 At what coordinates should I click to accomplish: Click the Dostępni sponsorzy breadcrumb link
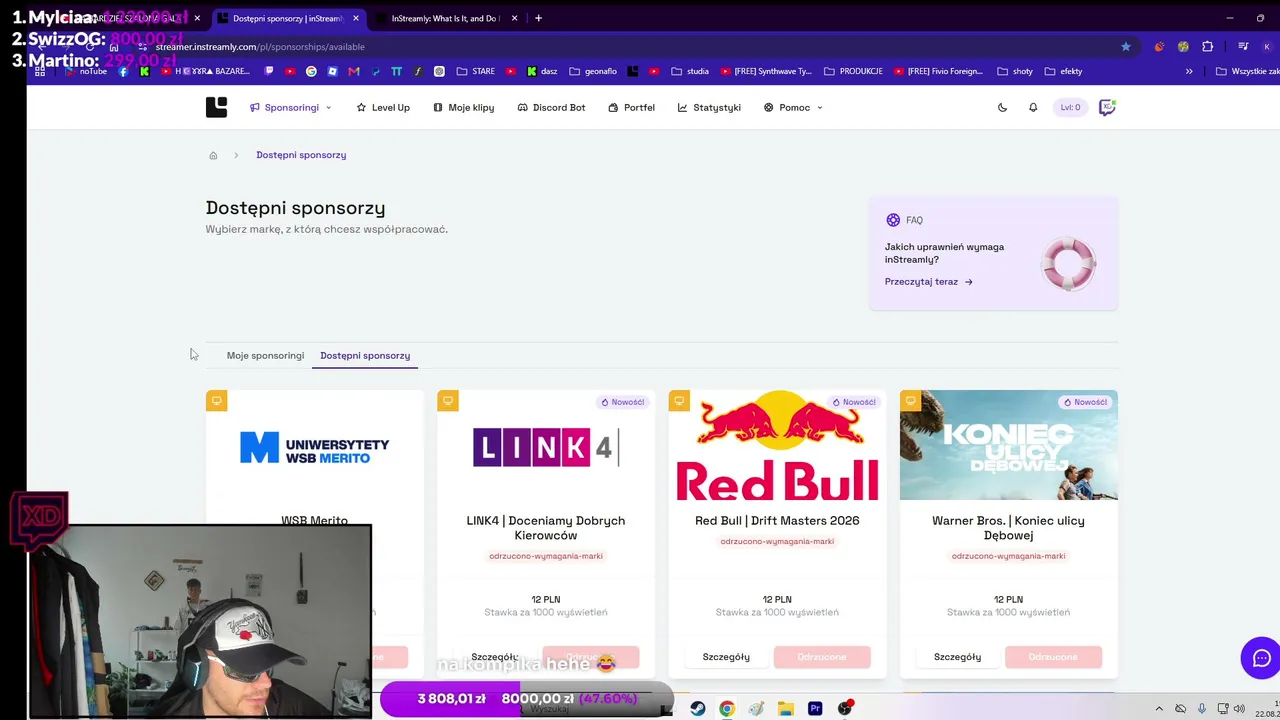pyautogui.click(x=301, y=155)
